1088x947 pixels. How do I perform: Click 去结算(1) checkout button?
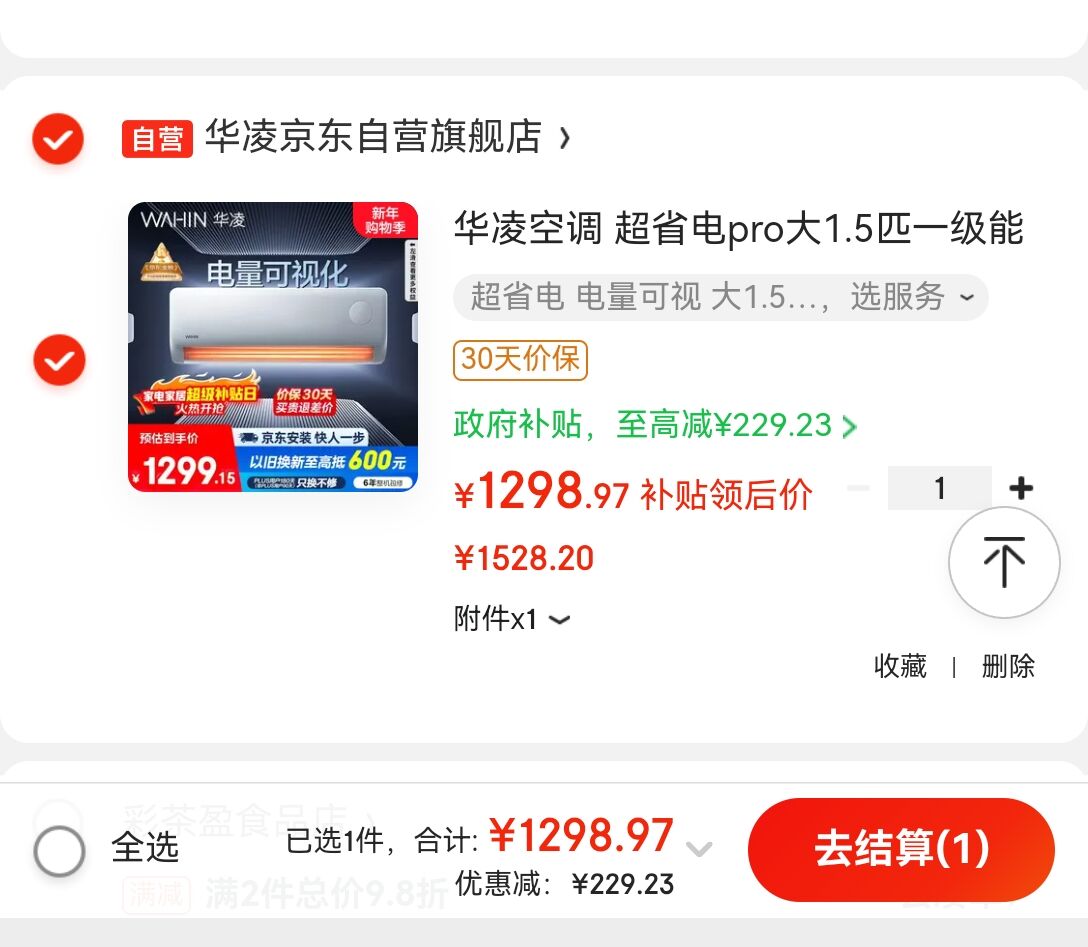click(901, 849)
